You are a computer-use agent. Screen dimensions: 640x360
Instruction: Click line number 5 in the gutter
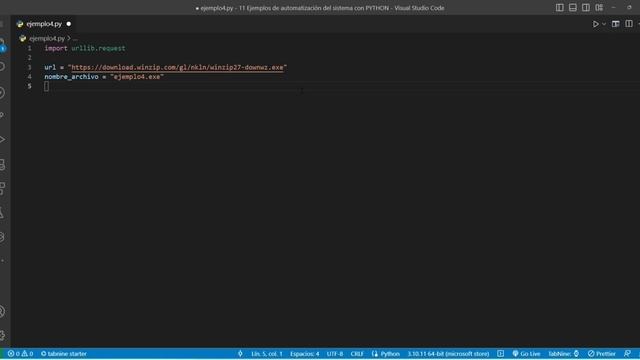coord(29,86)
